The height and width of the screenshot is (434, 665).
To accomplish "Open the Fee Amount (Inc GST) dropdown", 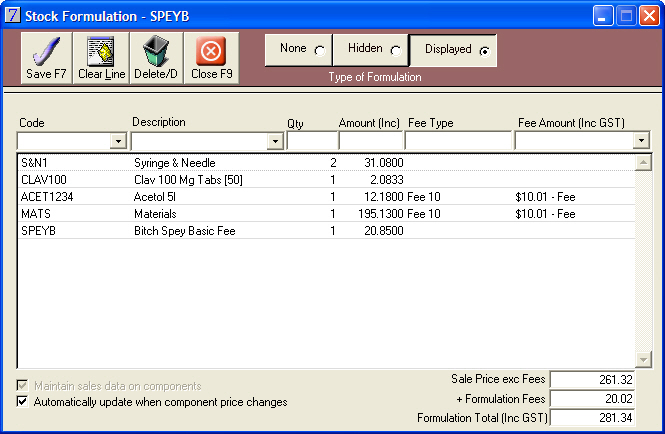I will click(641, 140).
